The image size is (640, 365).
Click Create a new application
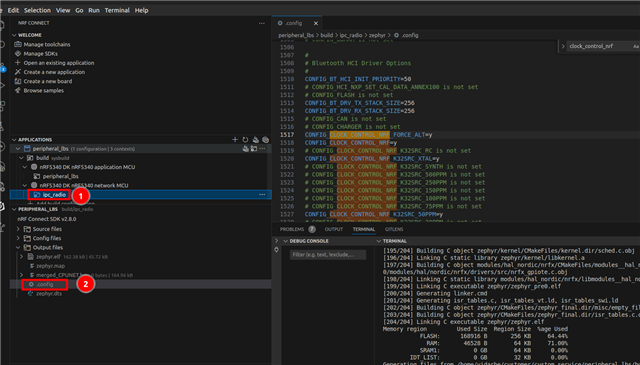tap(54, 72)
